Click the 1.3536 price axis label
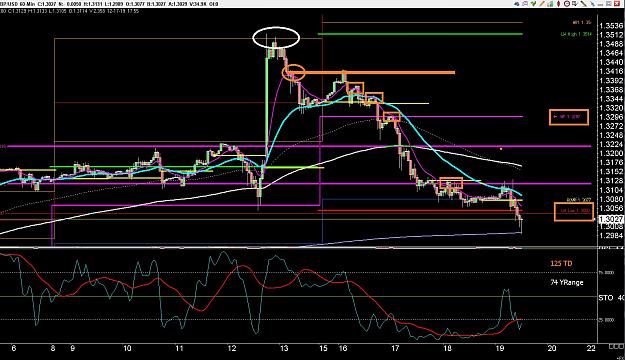The image size is (625, 360). (x=611, y=26)
